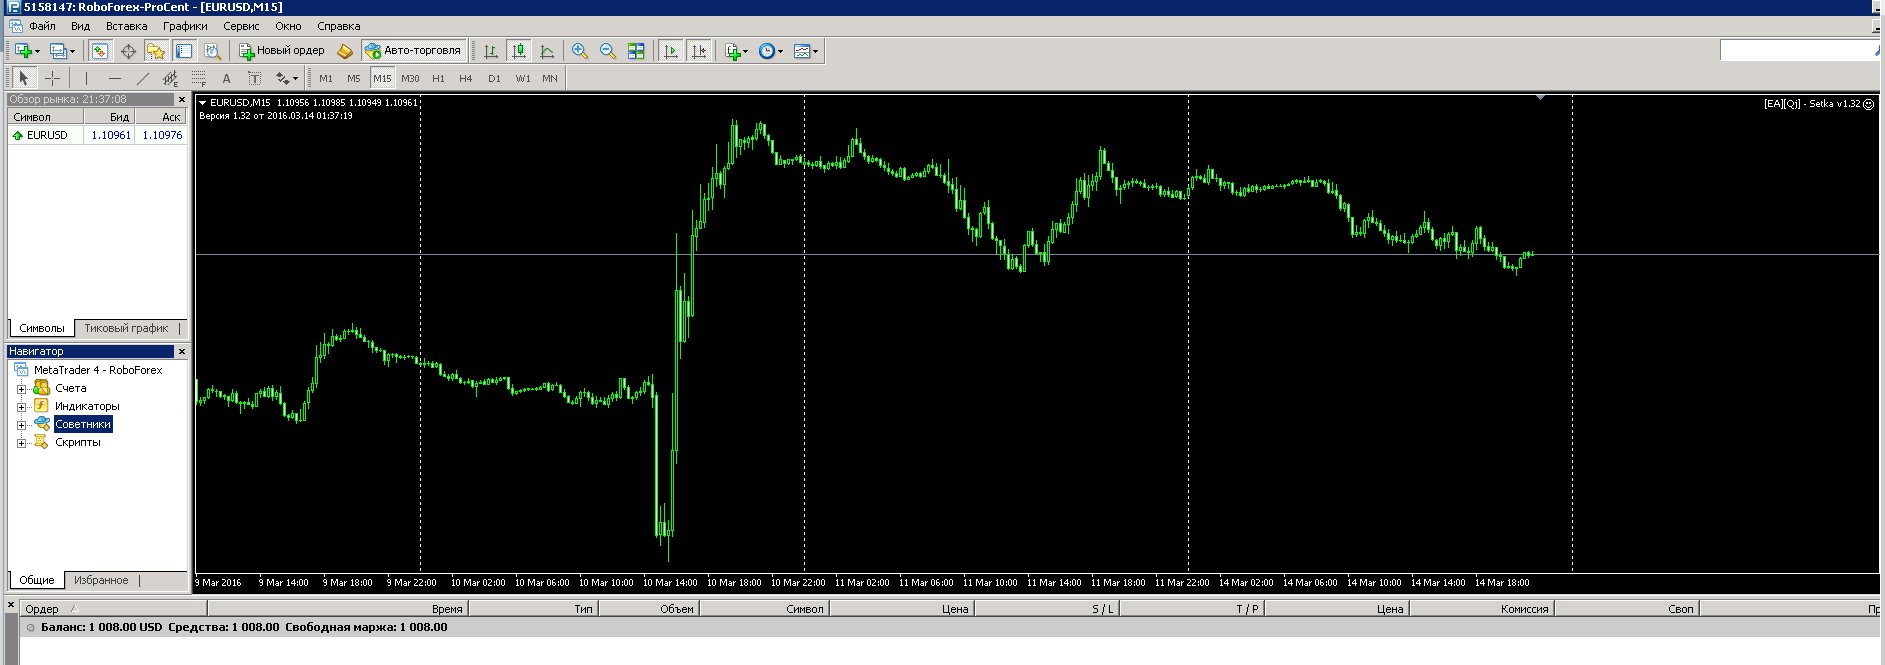Select the Crosshair tool
The height and width of the screenshot is (665, 1885).
click(x=53, y=78)
